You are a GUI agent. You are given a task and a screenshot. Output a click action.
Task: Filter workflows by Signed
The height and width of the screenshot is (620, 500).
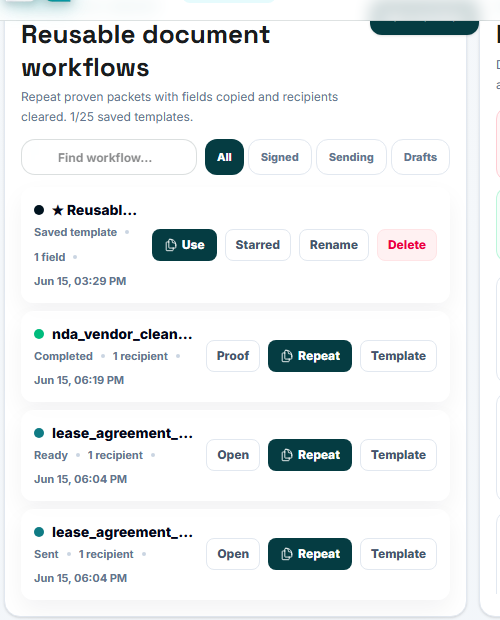tap(280, 157)
